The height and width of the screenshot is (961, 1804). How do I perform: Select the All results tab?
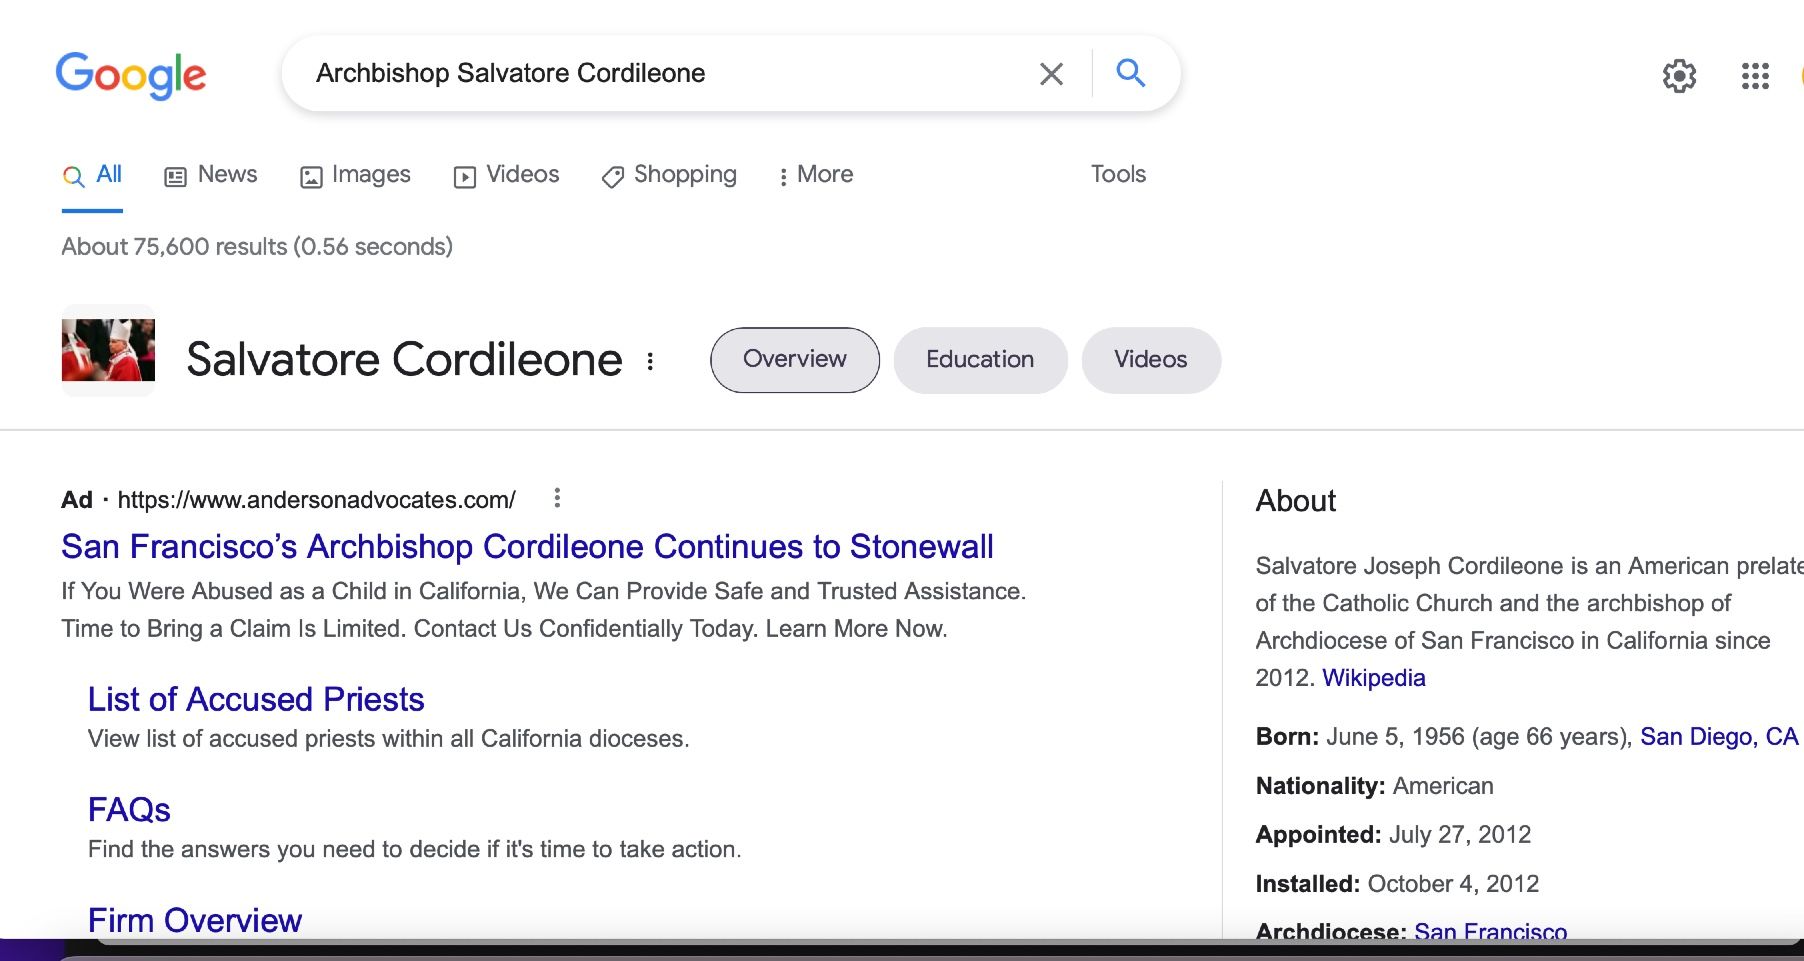[x=92, y=175]
